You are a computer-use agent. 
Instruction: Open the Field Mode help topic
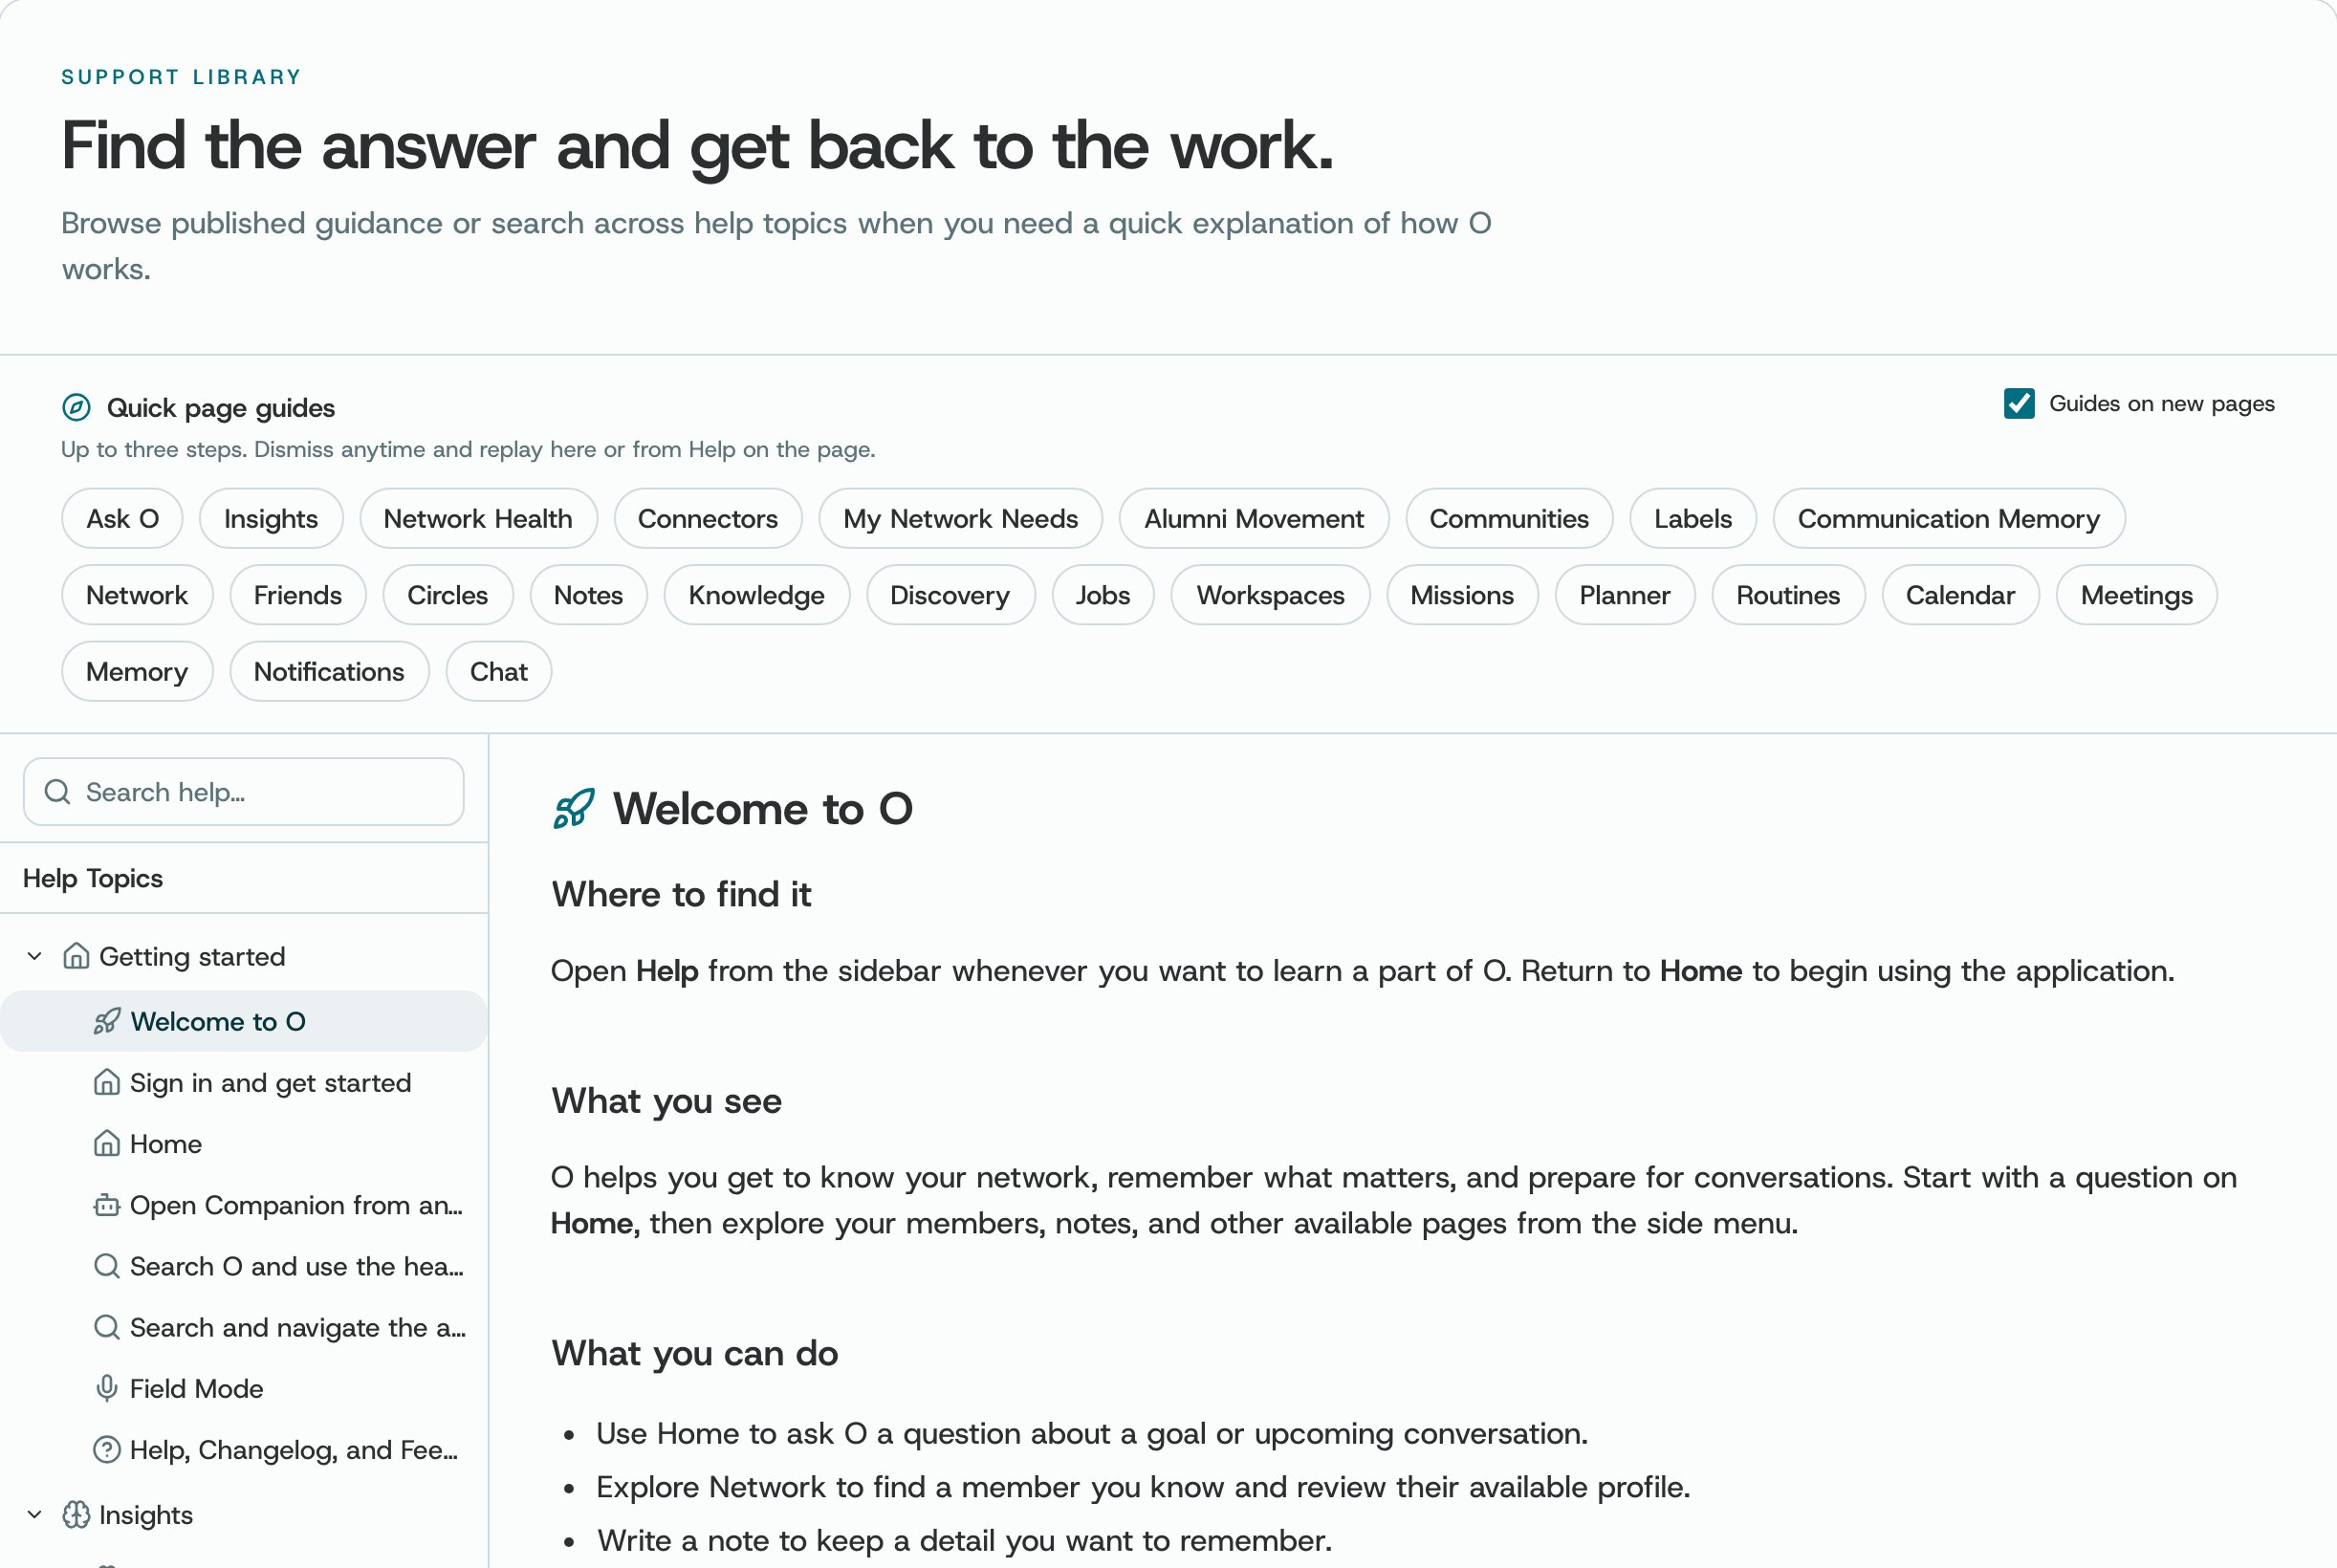pyautogui.click(x=244, y=1389)
